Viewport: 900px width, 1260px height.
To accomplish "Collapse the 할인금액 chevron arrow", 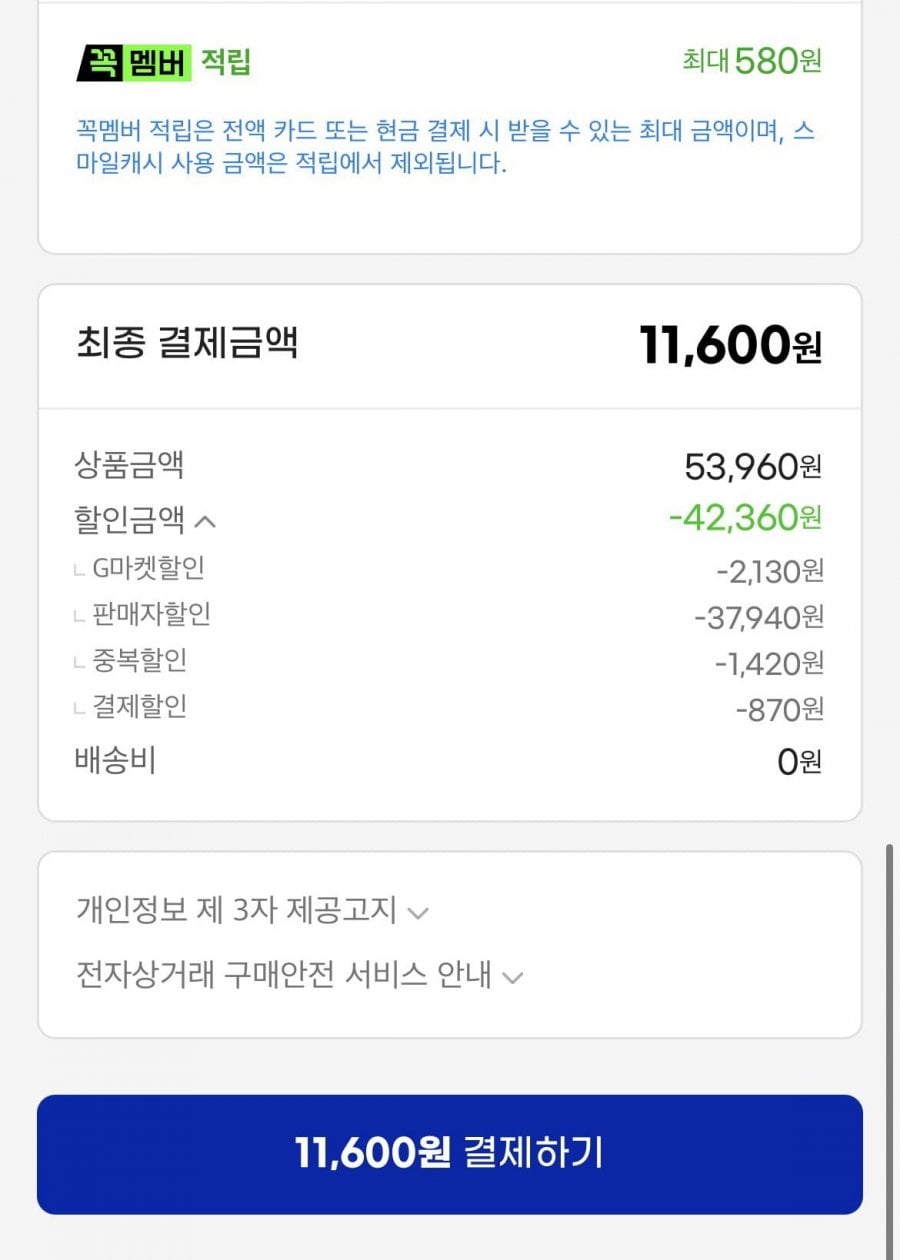I will tap(205, 521).
